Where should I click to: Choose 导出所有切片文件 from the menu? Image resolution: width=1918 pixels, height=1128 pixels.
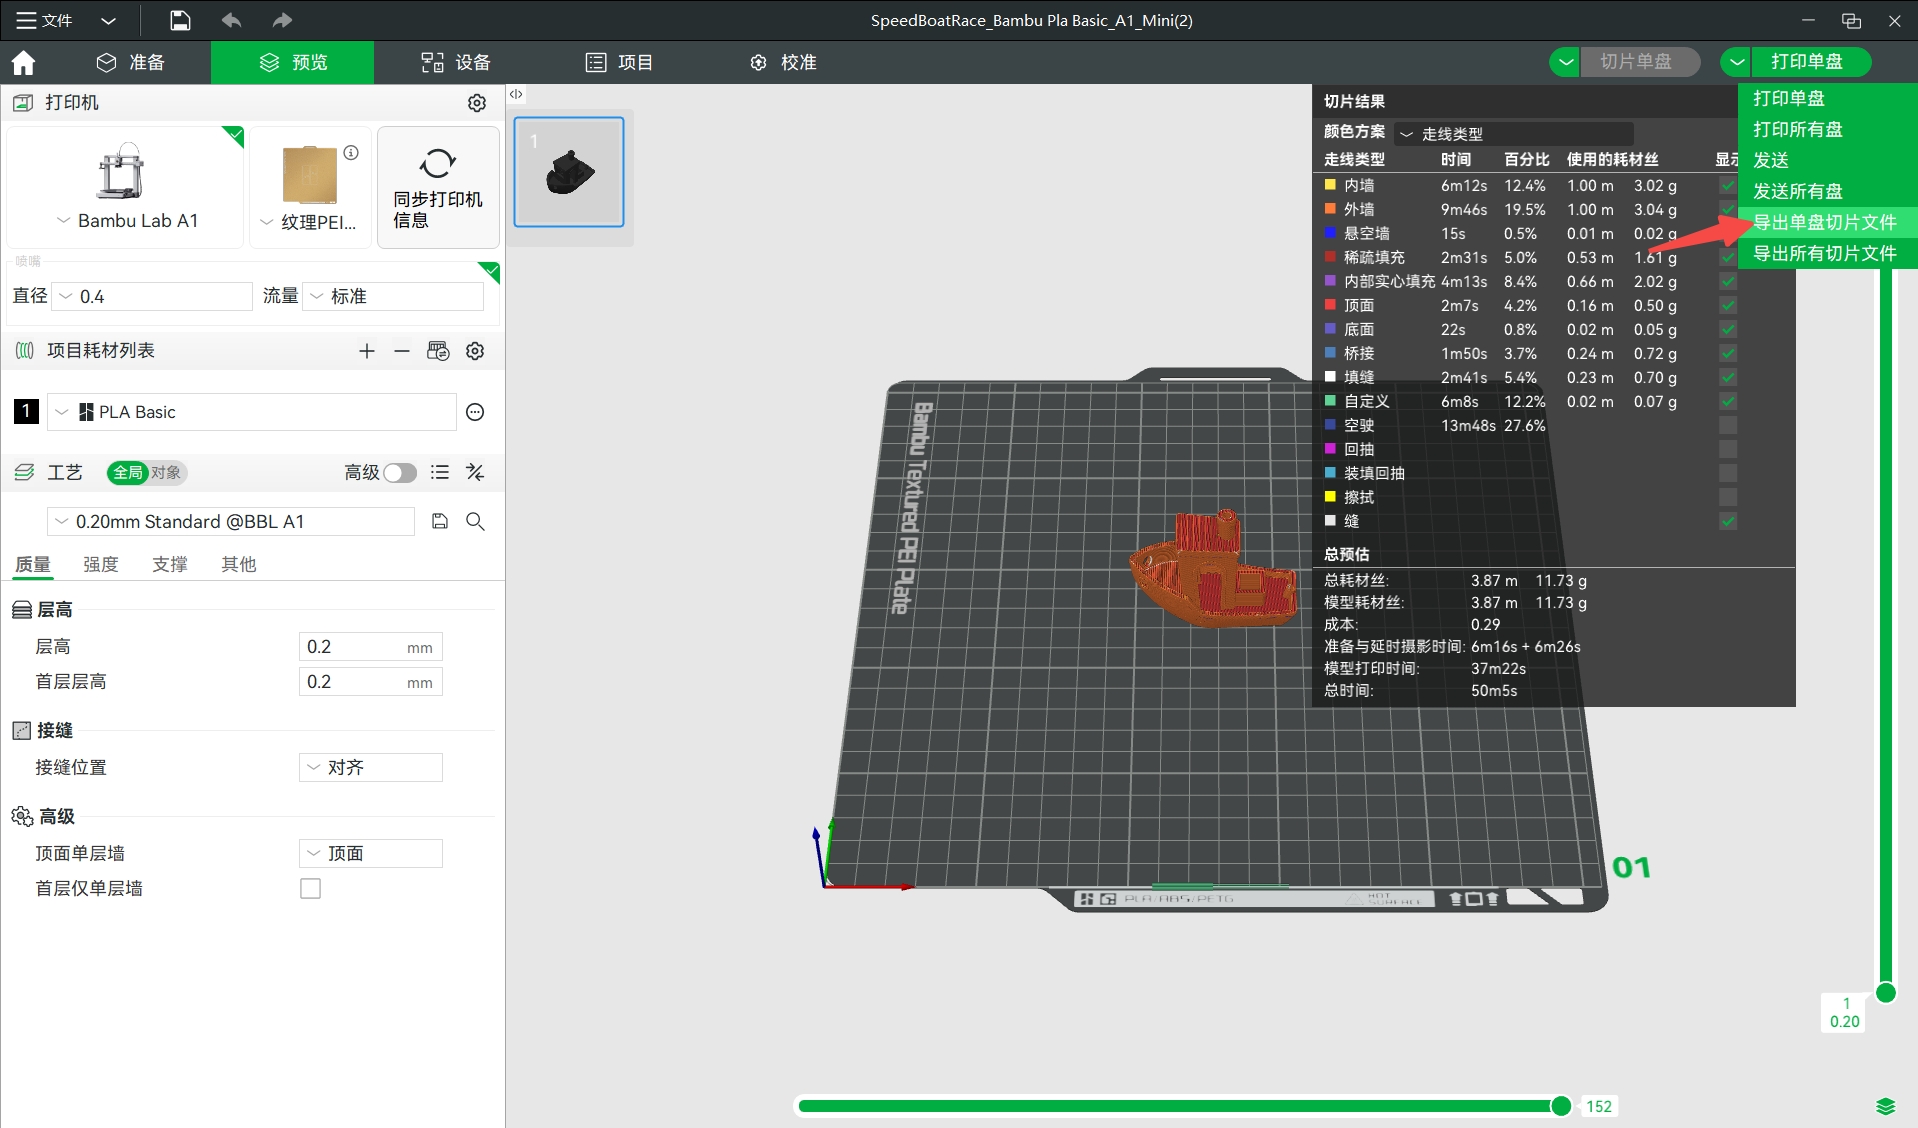coord(1825,253)
